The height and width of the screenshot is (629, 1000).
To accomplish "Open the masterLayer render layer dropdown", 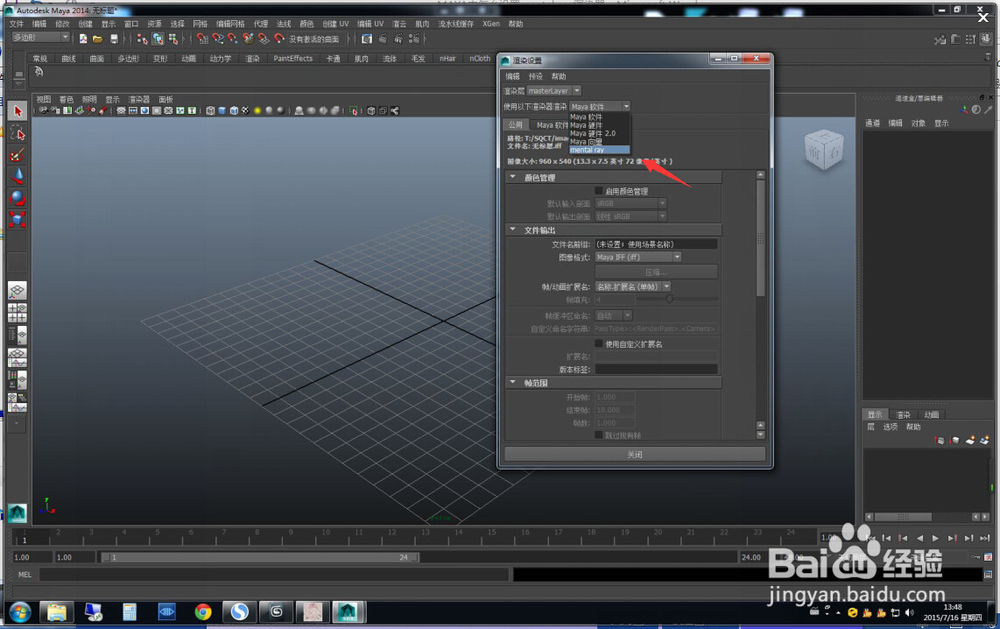I will pos(554,91).
